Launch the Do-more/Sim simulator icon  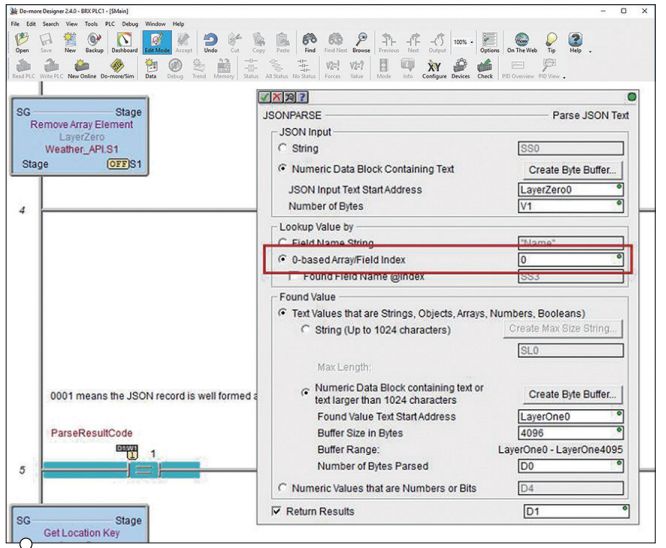pos(117,69)
